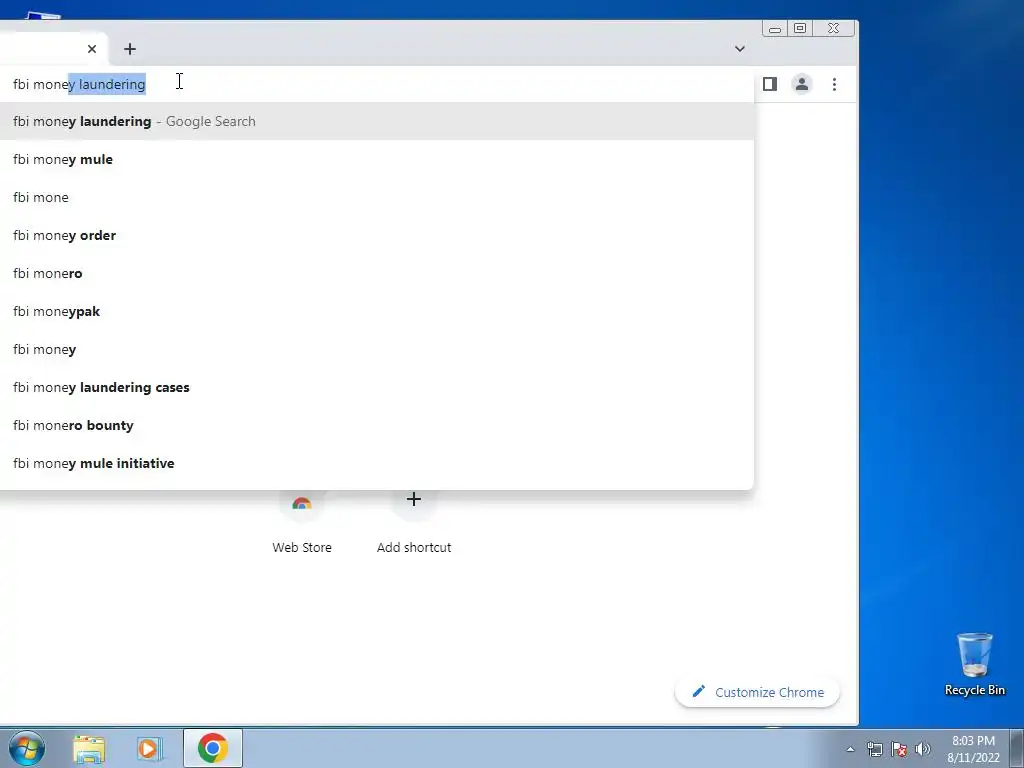1024x768 pixels.
Task: Open the tab search chevron
Action: (739, 49)
